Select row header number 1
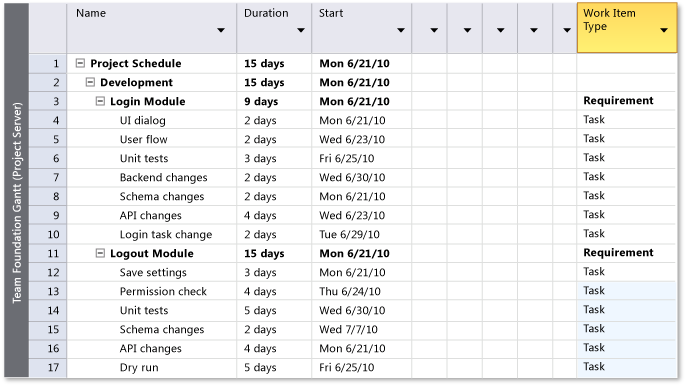This screenshot has height=386, width=686. [x=48, y=63]
